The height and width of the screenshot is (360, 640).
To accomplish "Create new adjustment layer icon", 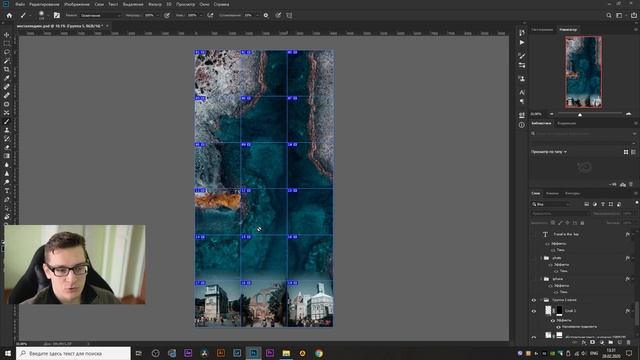I will 602,342.
